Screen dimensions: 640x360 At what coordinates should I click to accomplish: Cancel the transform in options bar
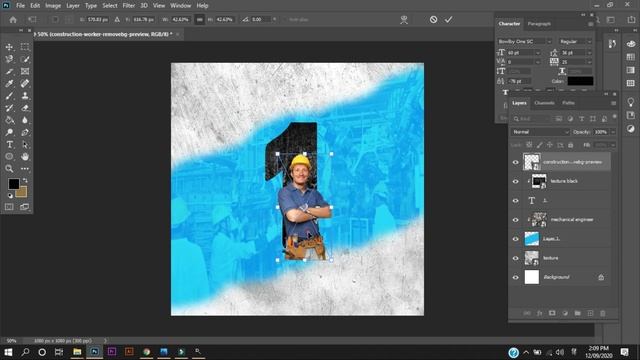(x=433, y=19)
